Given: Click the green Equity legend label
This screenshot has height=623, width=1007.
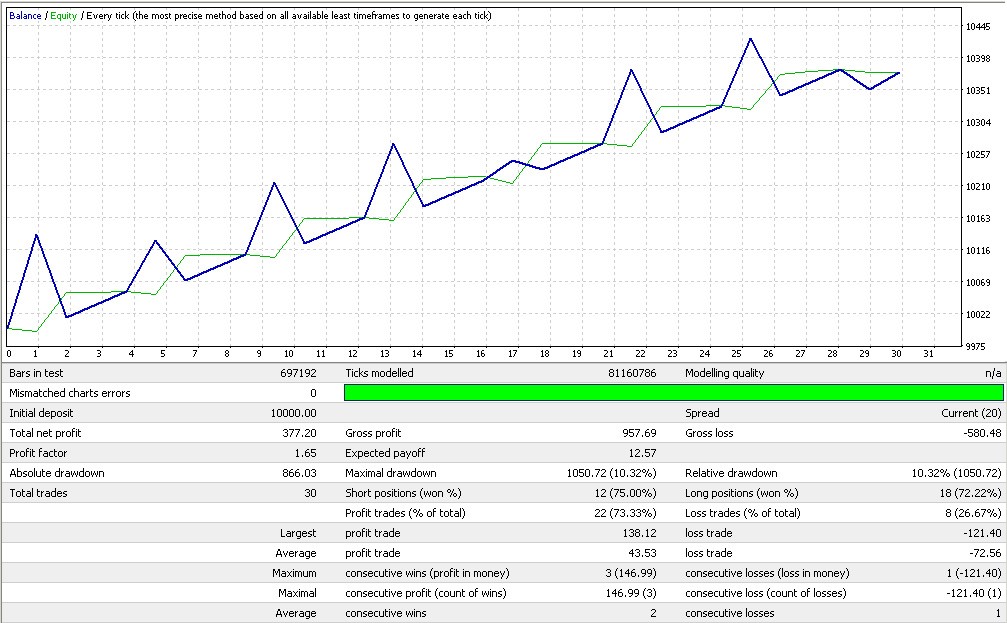Looking at the screenshot, I should pyautogui.click(x=63, y=16).
